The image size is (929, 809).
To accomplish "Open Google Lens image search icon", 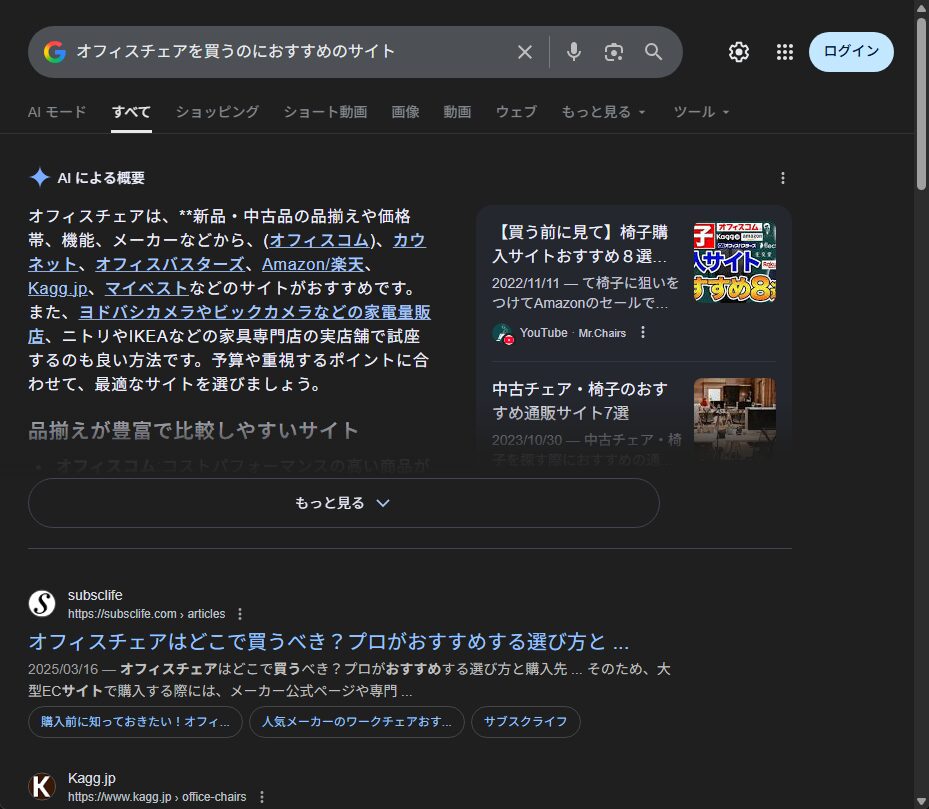I will click(614, 52).
